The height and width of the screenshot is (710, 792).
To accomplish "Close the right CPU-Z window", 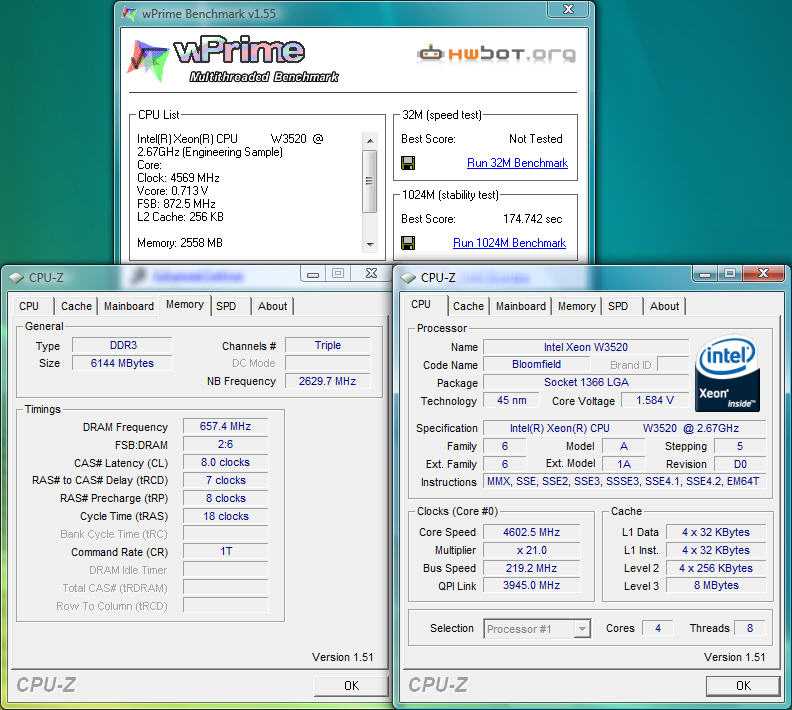I will point(763,273).
